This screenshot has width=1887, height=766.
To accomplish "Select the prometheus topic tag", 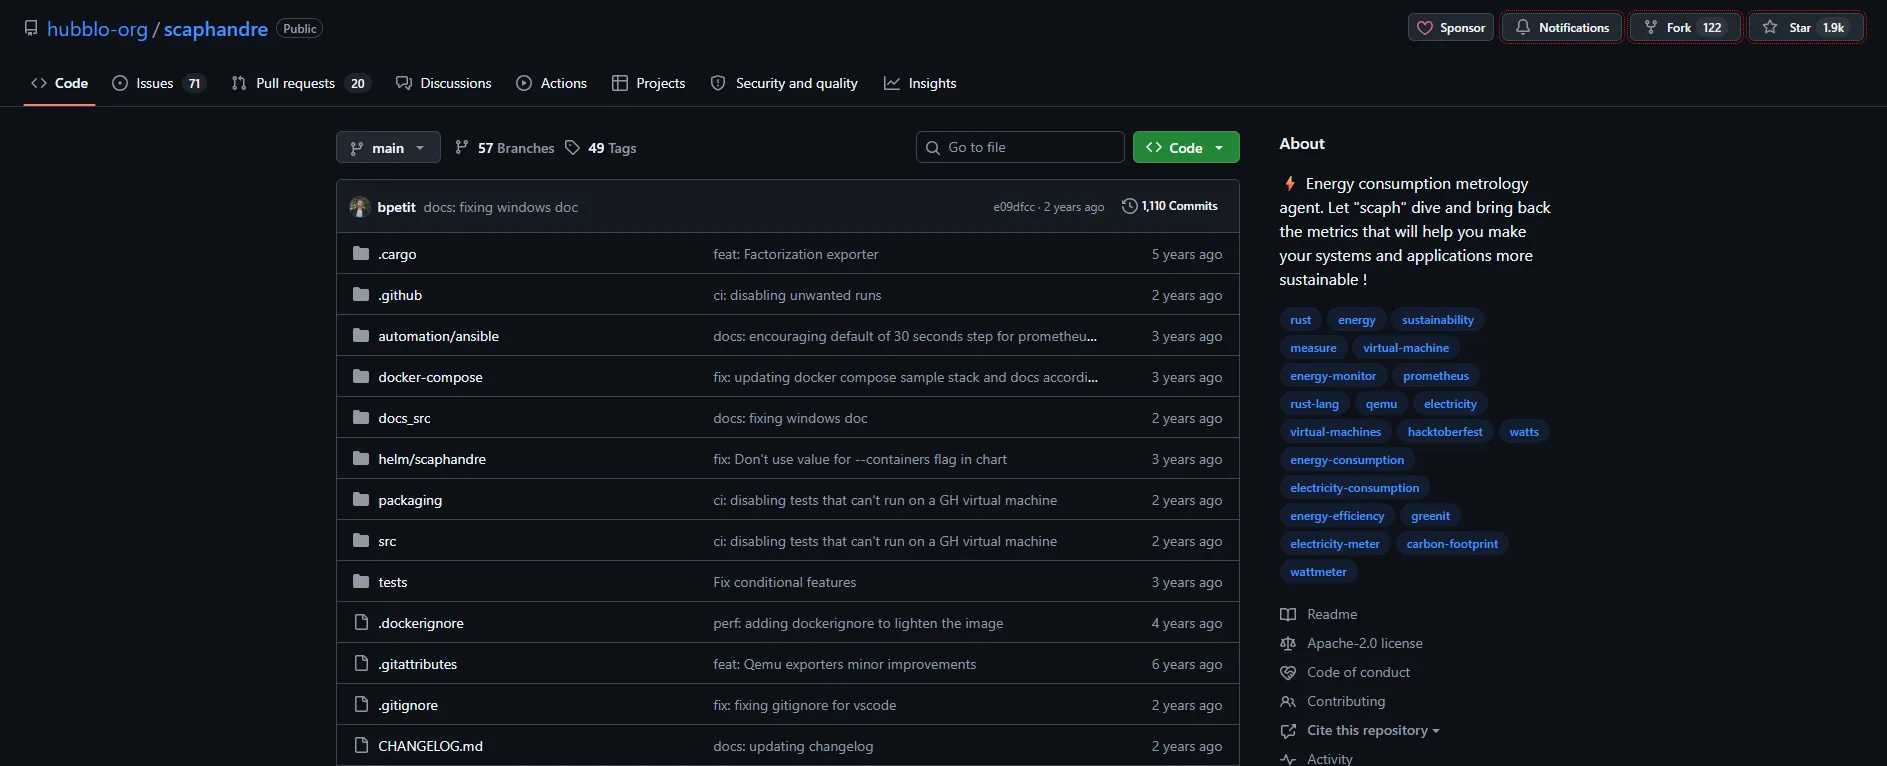I will click(x=1435, y=377).
